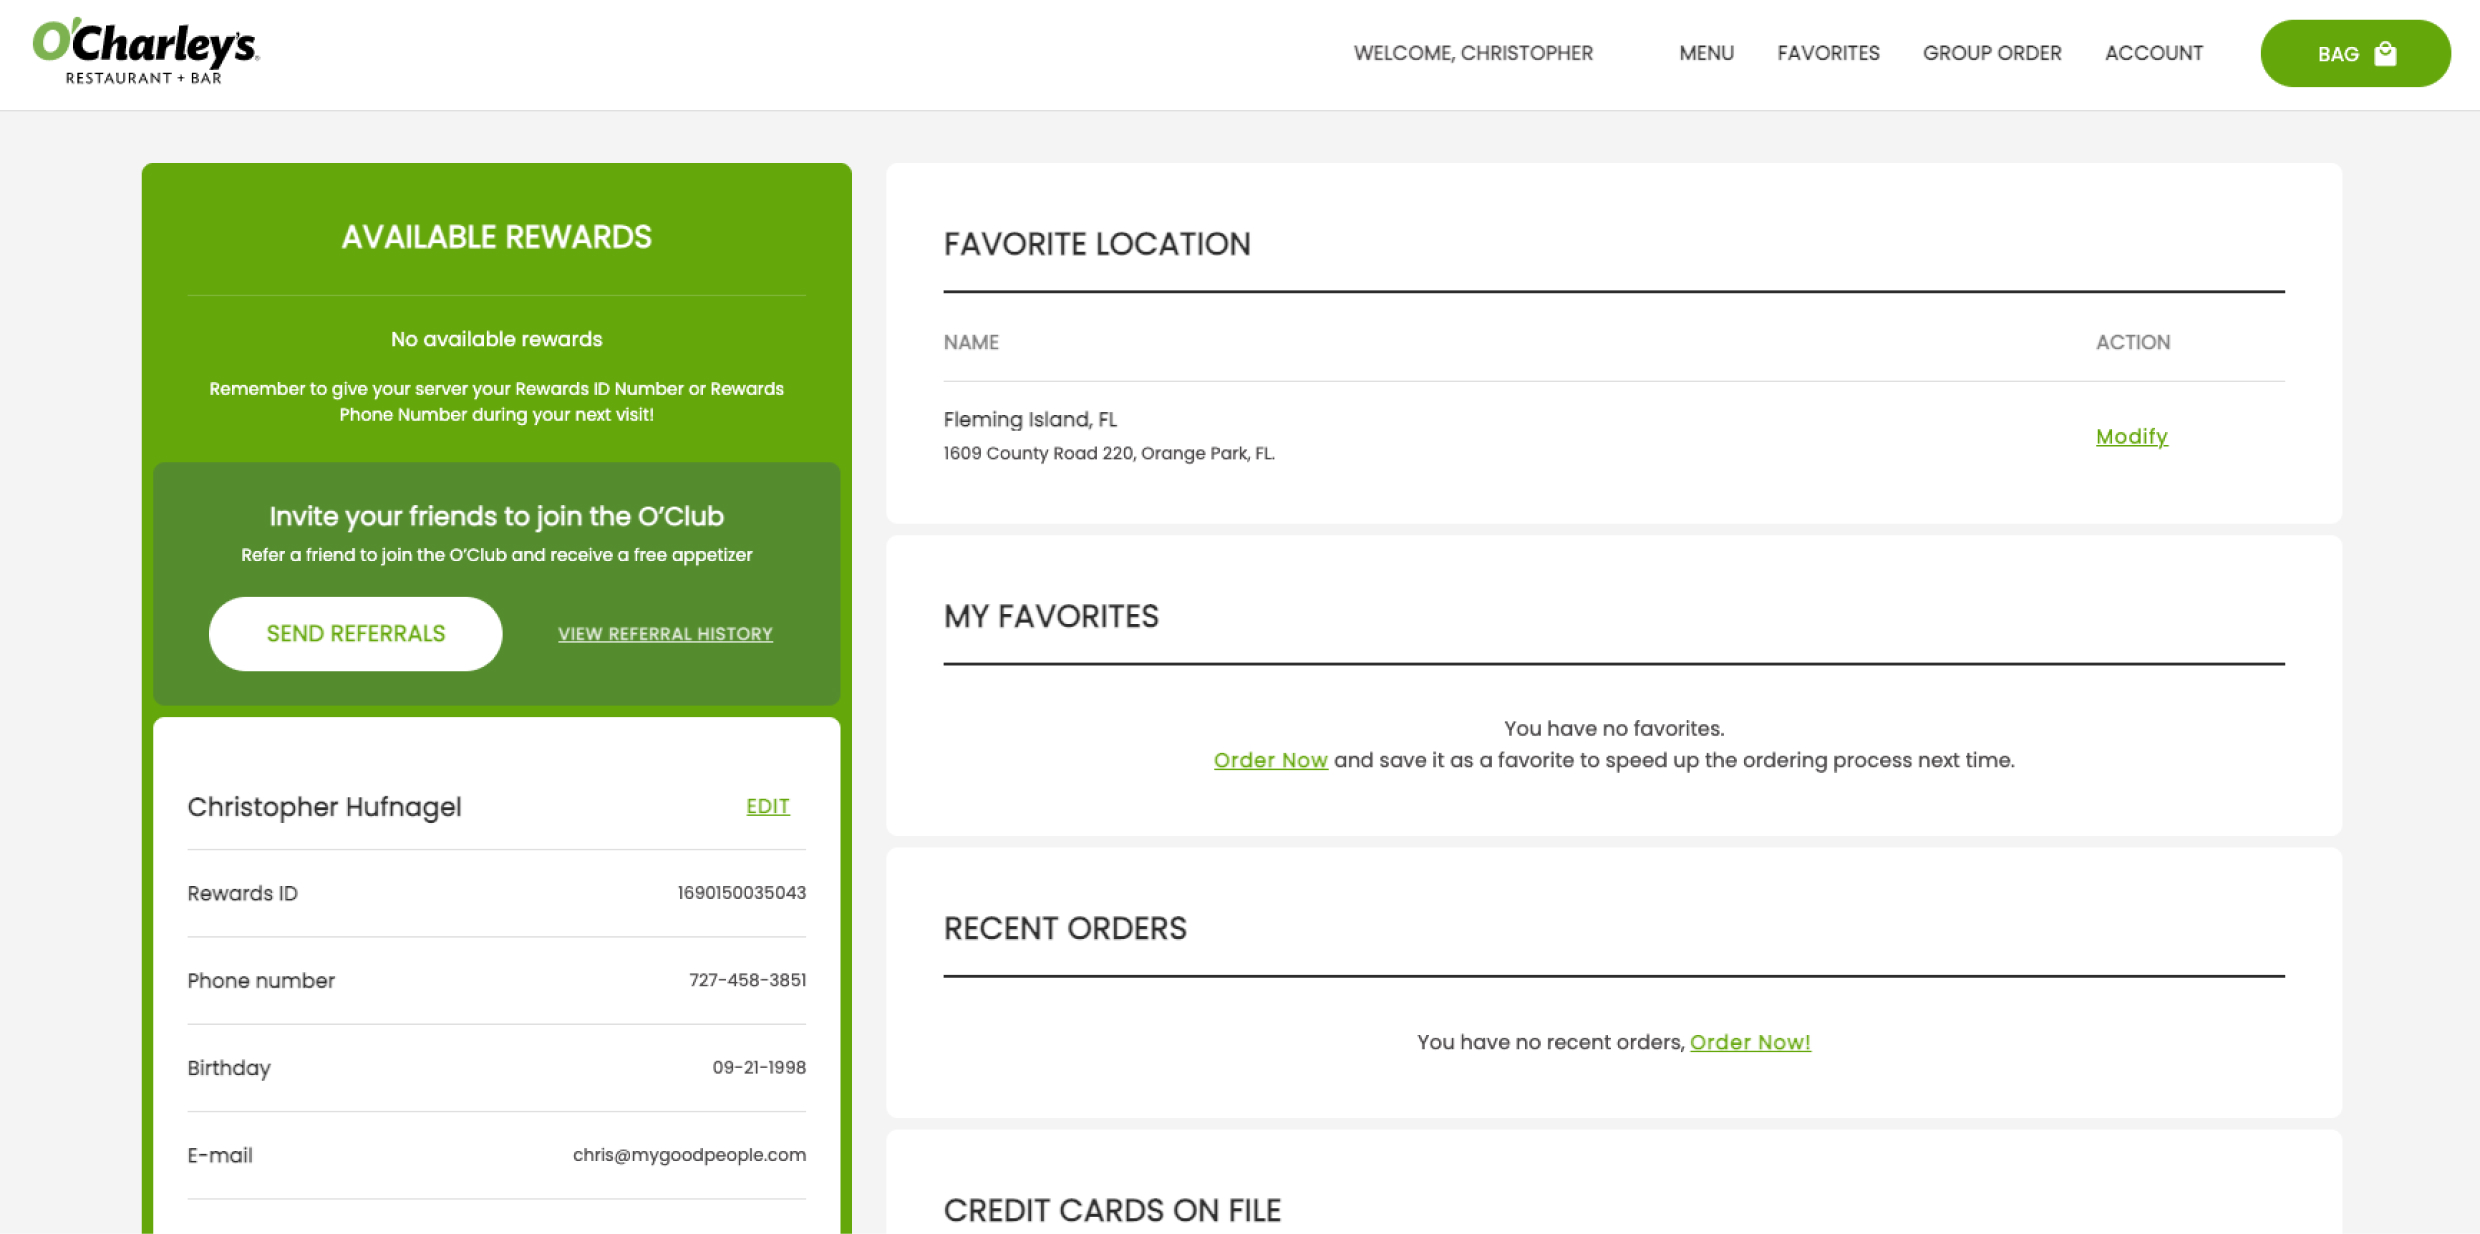Click Welcome, Christopher in the header

click(x=1473, y=53)
